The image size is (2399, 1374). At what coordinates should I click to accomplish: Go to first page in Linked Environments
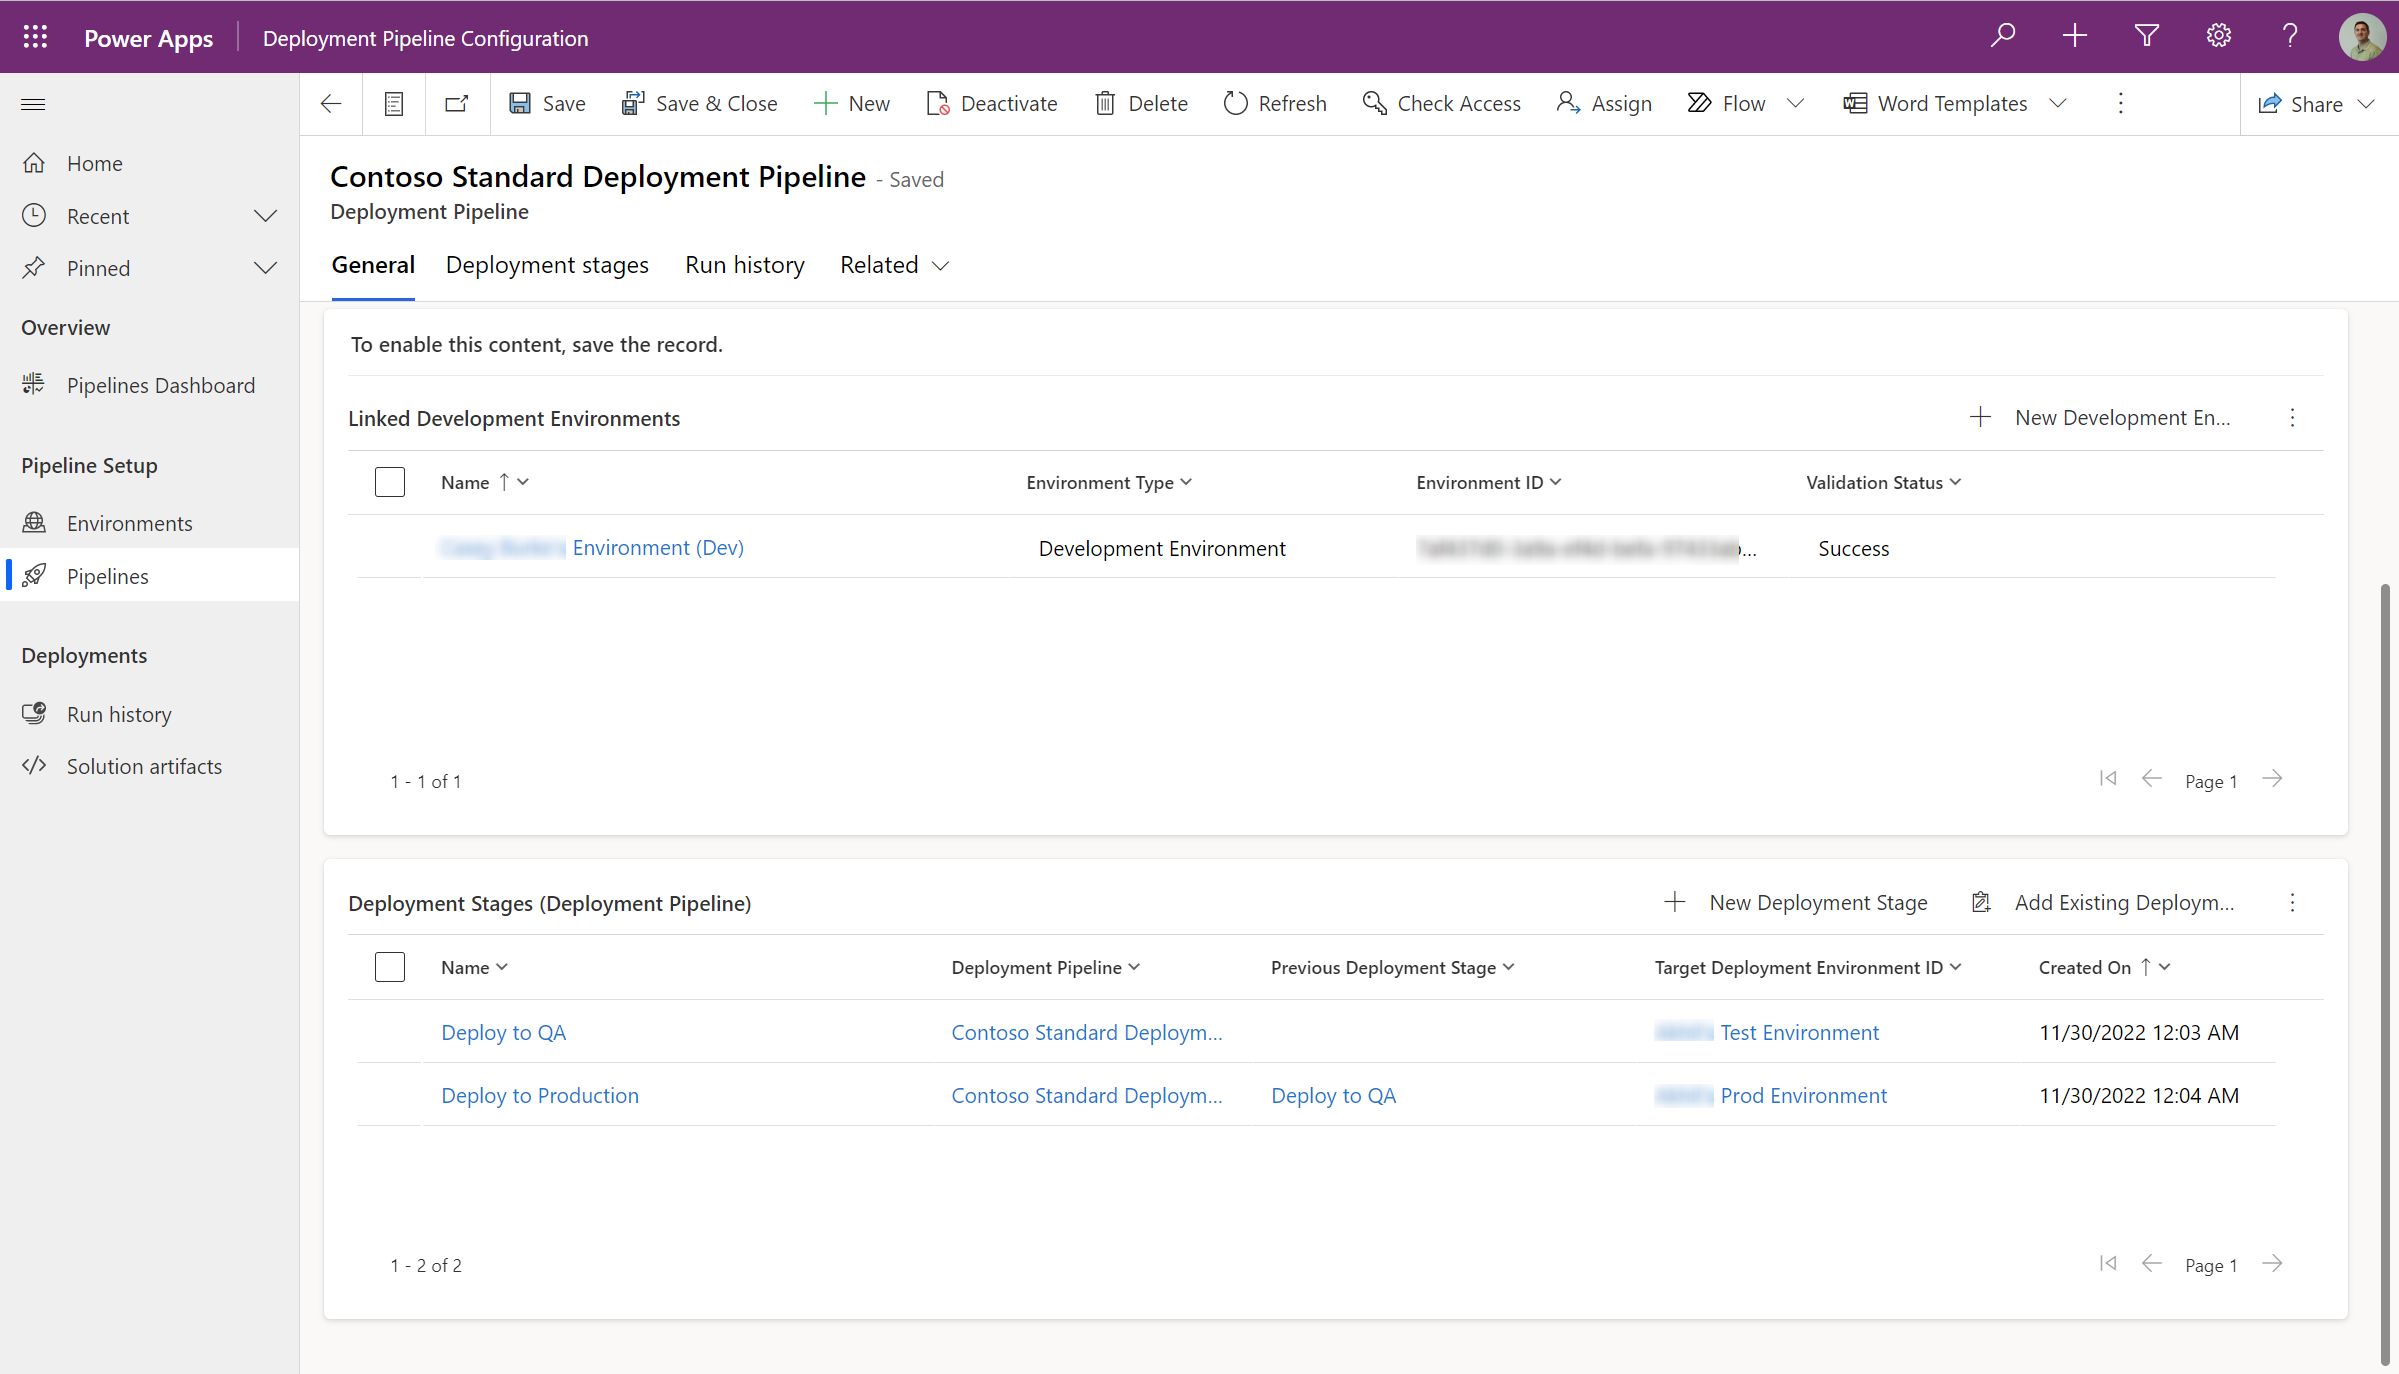pos(2108,778)
